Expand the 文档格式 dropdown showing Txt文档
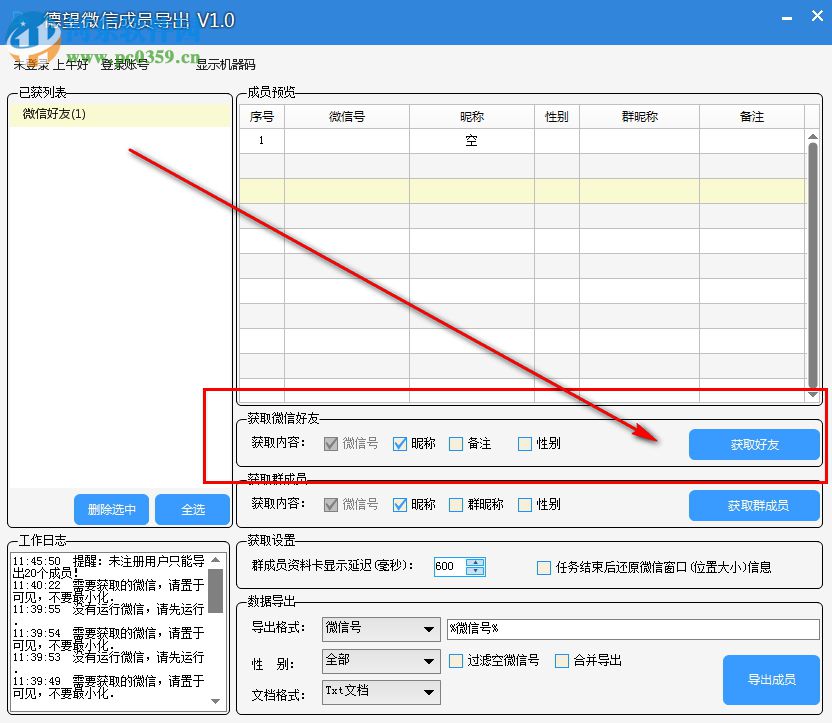This screenshot has width=832, height=723. [430, 692]
